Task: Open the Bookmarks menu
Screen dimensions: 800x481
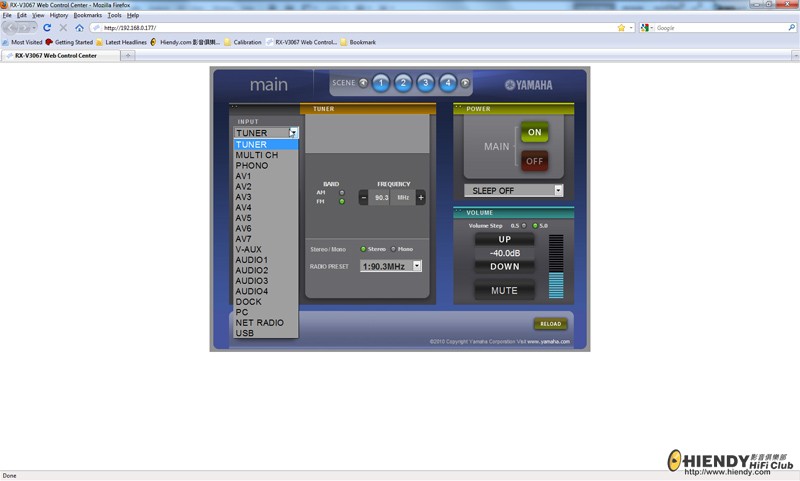Action: click(87, 15)
